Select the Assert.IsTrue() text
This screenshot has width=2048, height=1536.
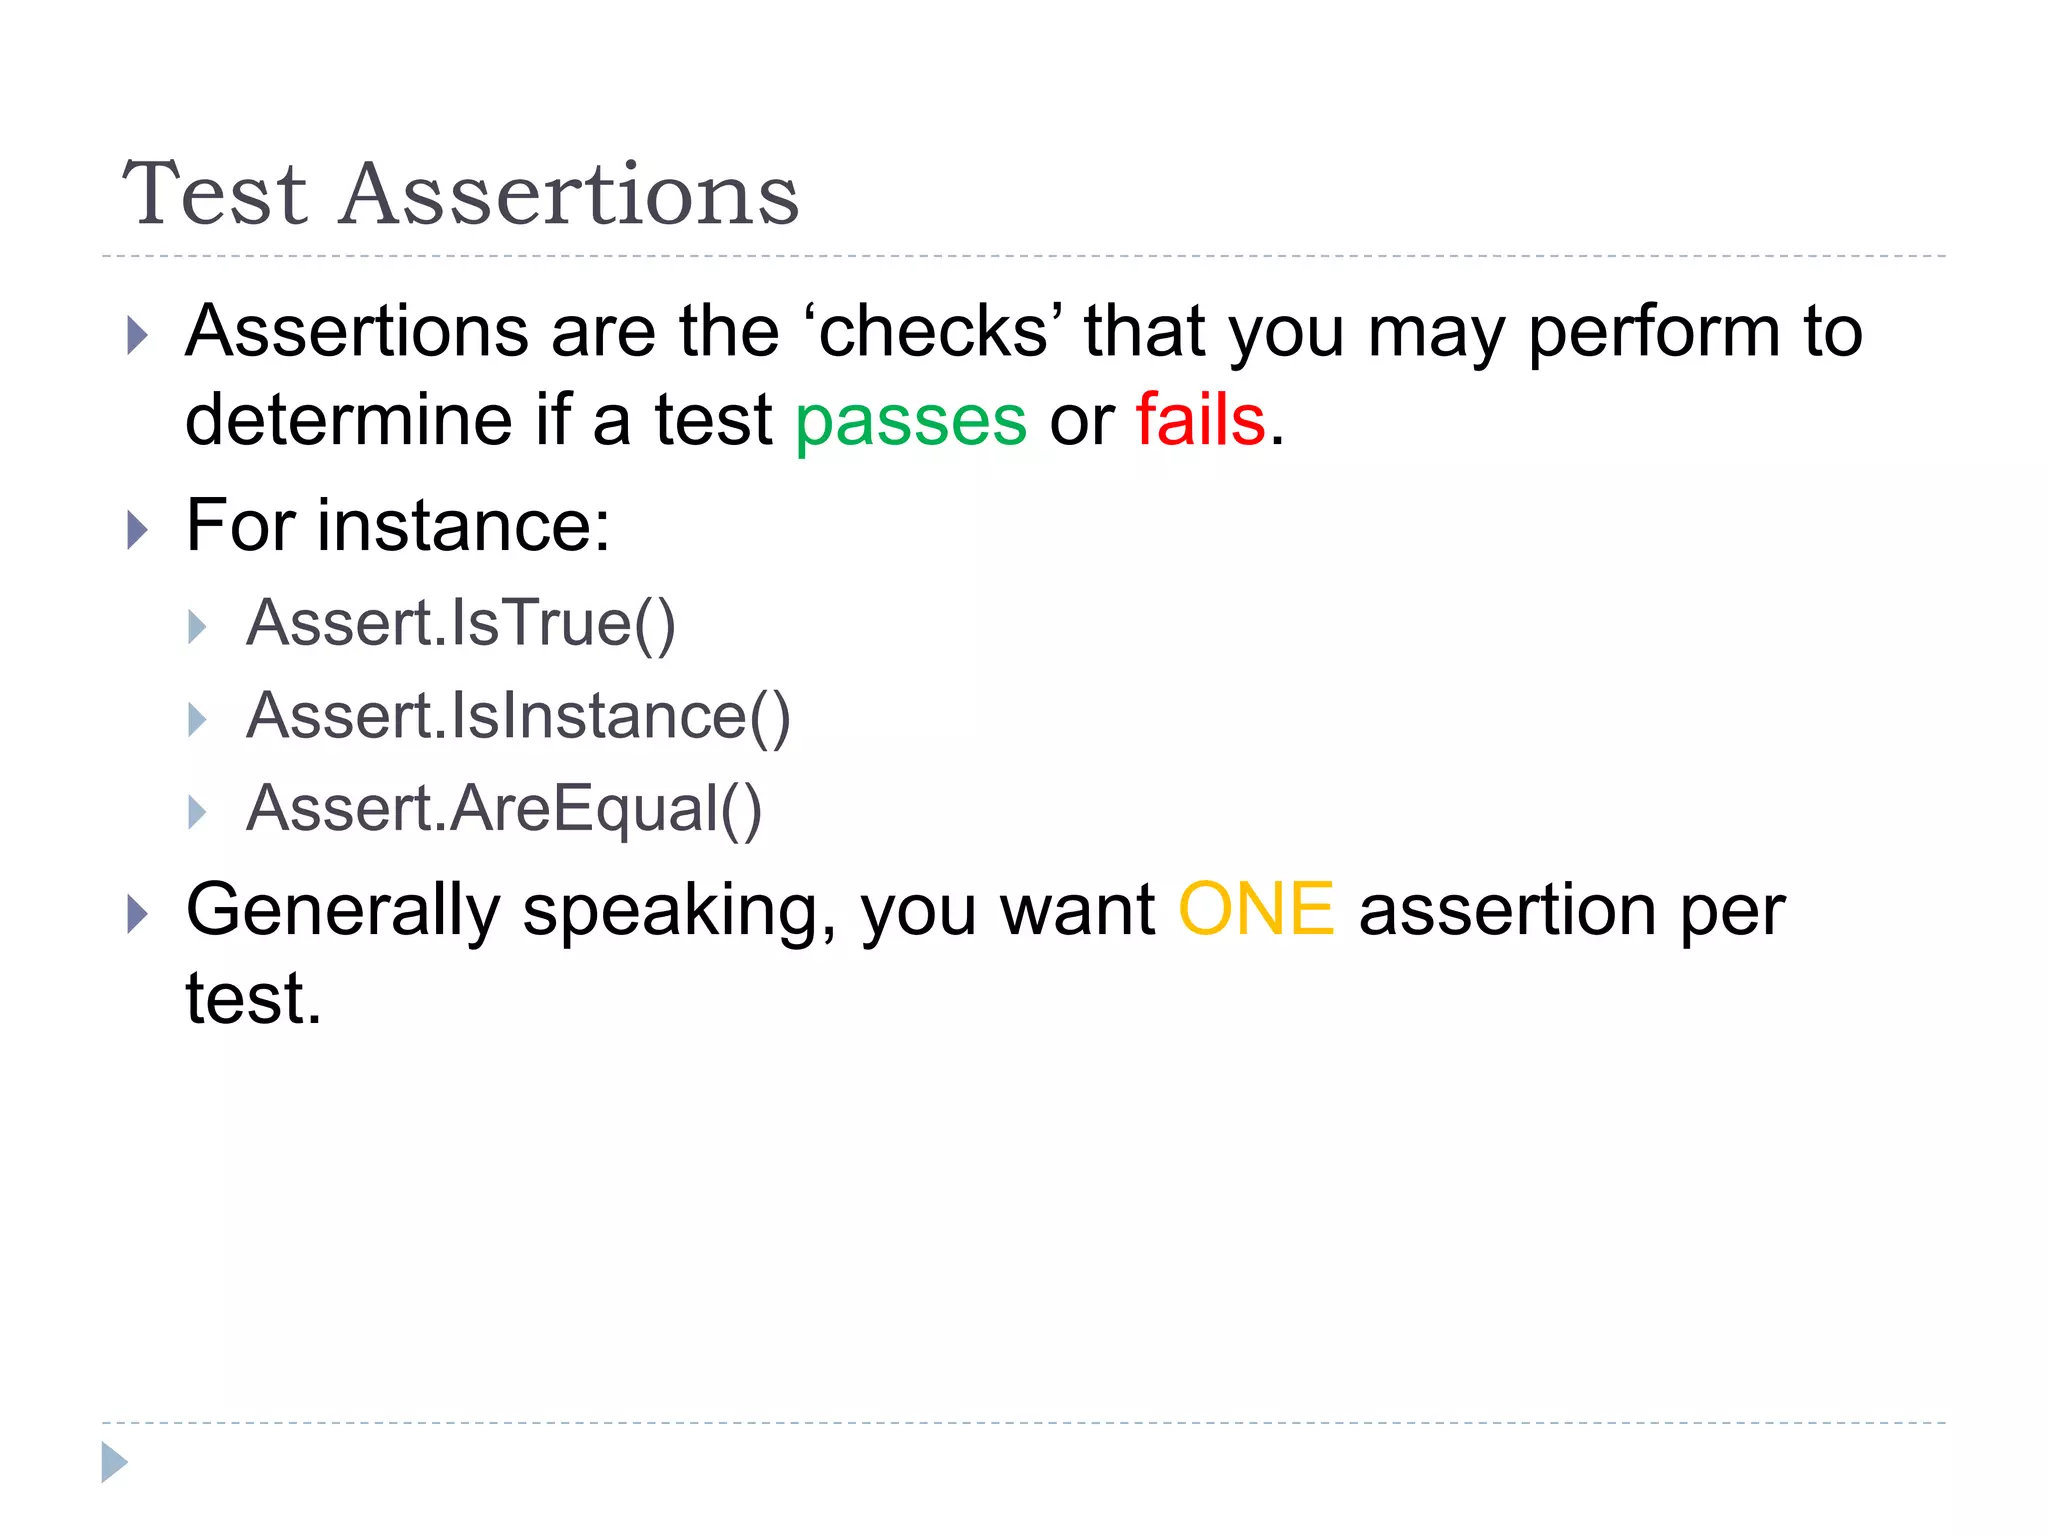pyautogui.click(x=461, y=625)
